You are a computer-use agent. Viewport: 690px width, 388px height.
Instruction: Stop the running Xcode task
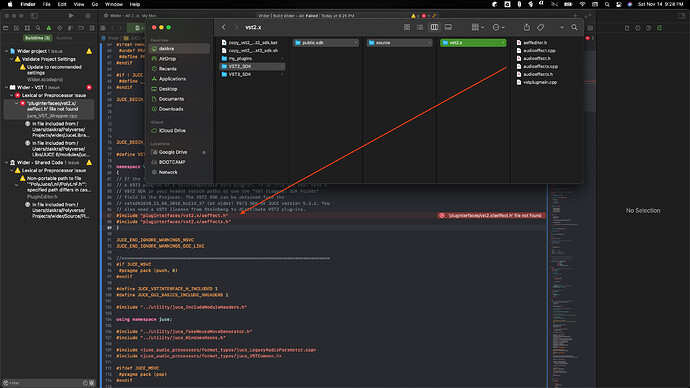pyautogui.click(x=88, y=16)
